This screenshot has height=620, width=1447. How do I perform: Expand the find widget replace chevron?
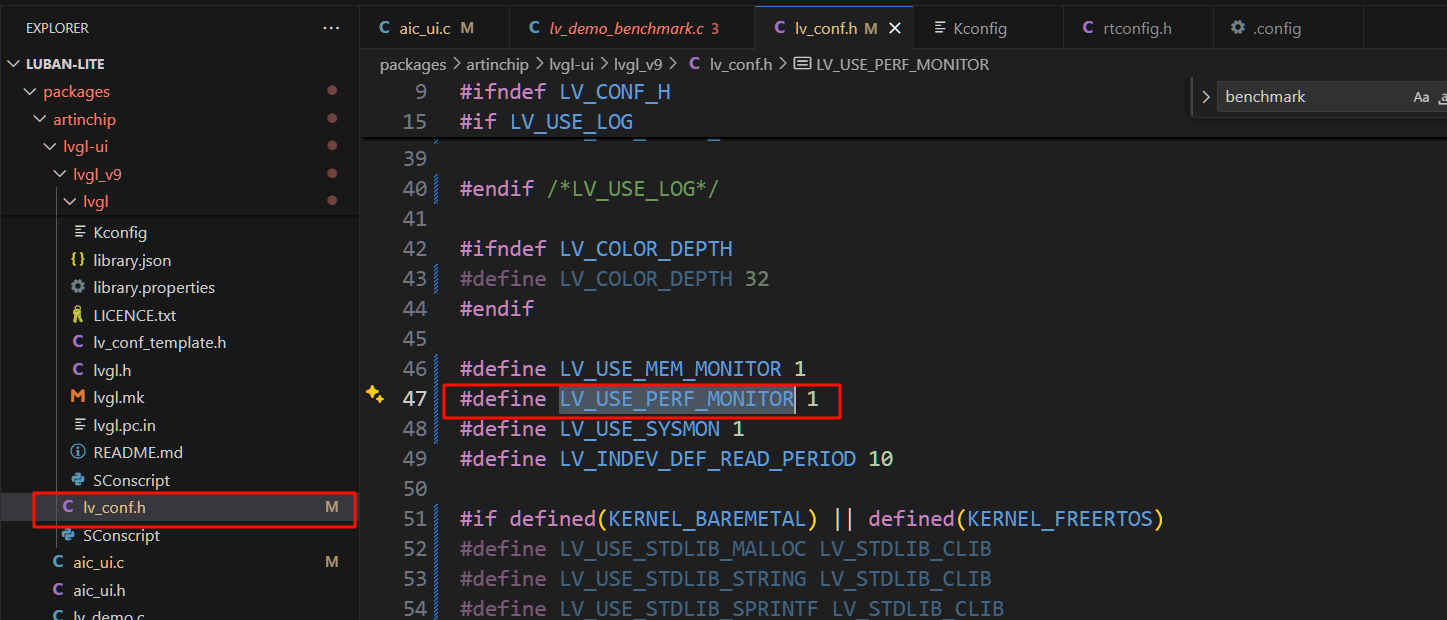click(1205, 97)
